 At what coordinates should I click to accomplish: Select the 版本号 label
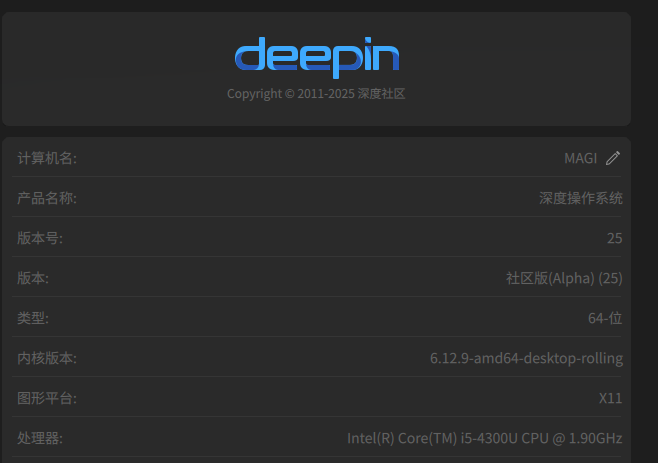(x=40, y=238)
